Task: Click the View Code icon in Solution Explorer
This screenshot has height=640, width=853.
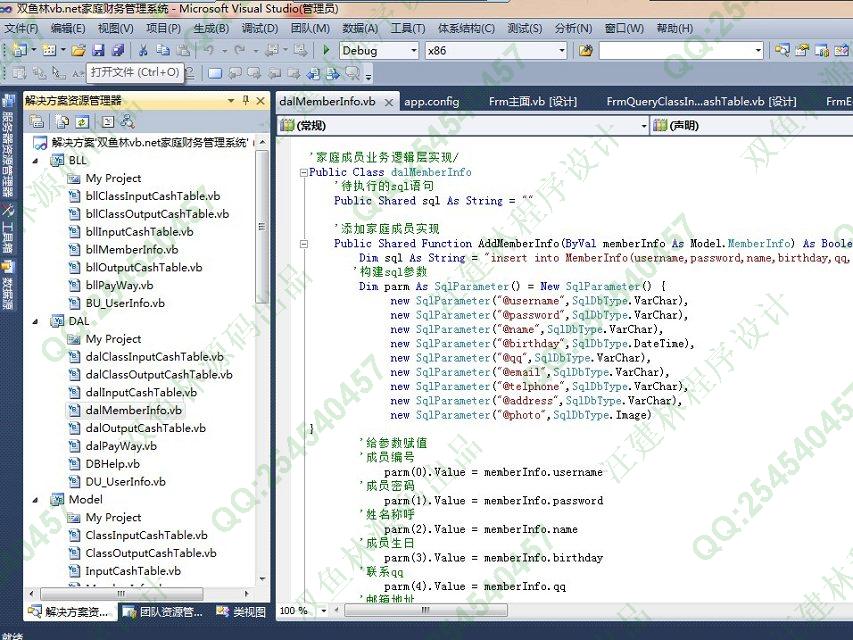Action: point(108,121)
